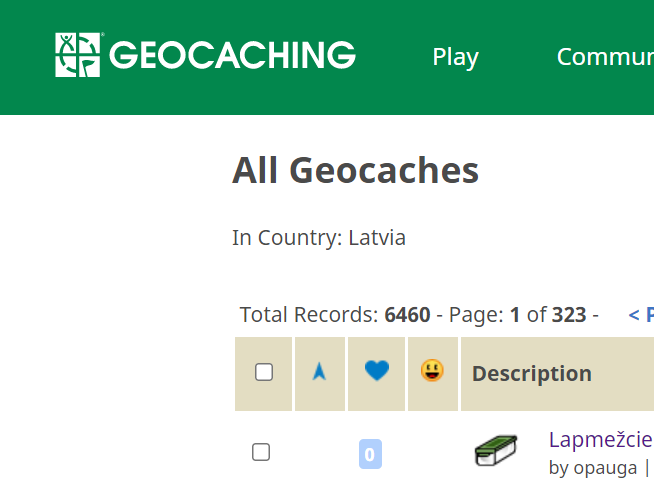Click the GEOCACHING wordmark text

[x=232, y=56]
